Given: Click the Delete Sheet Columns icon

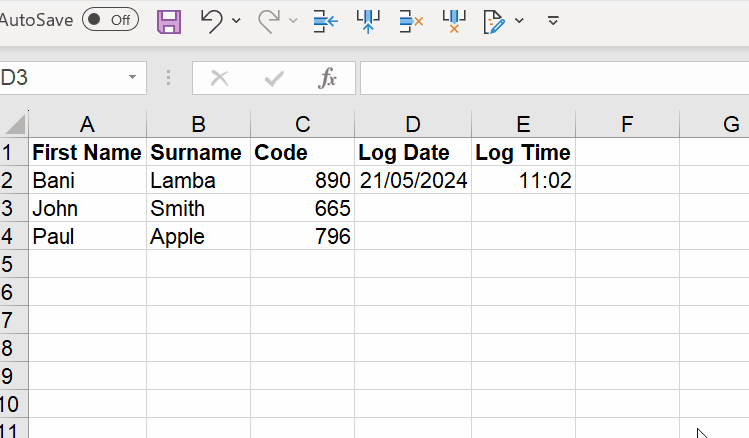Looking at the screenshot, I should (454, 20).
